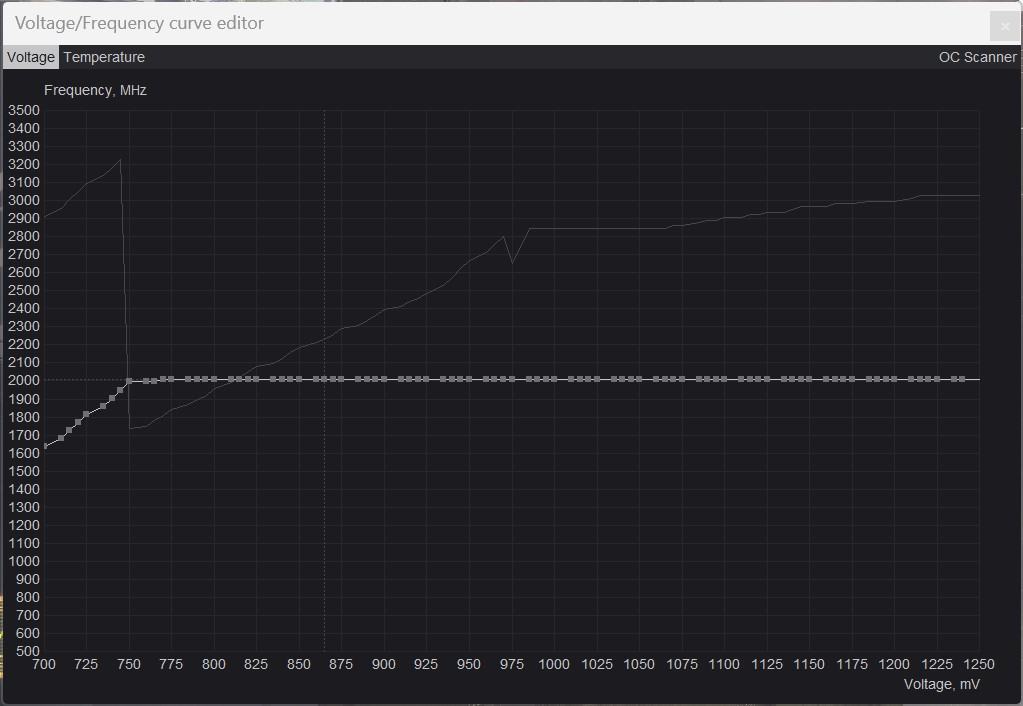Switch to the Voltage tab

point(31,57)
